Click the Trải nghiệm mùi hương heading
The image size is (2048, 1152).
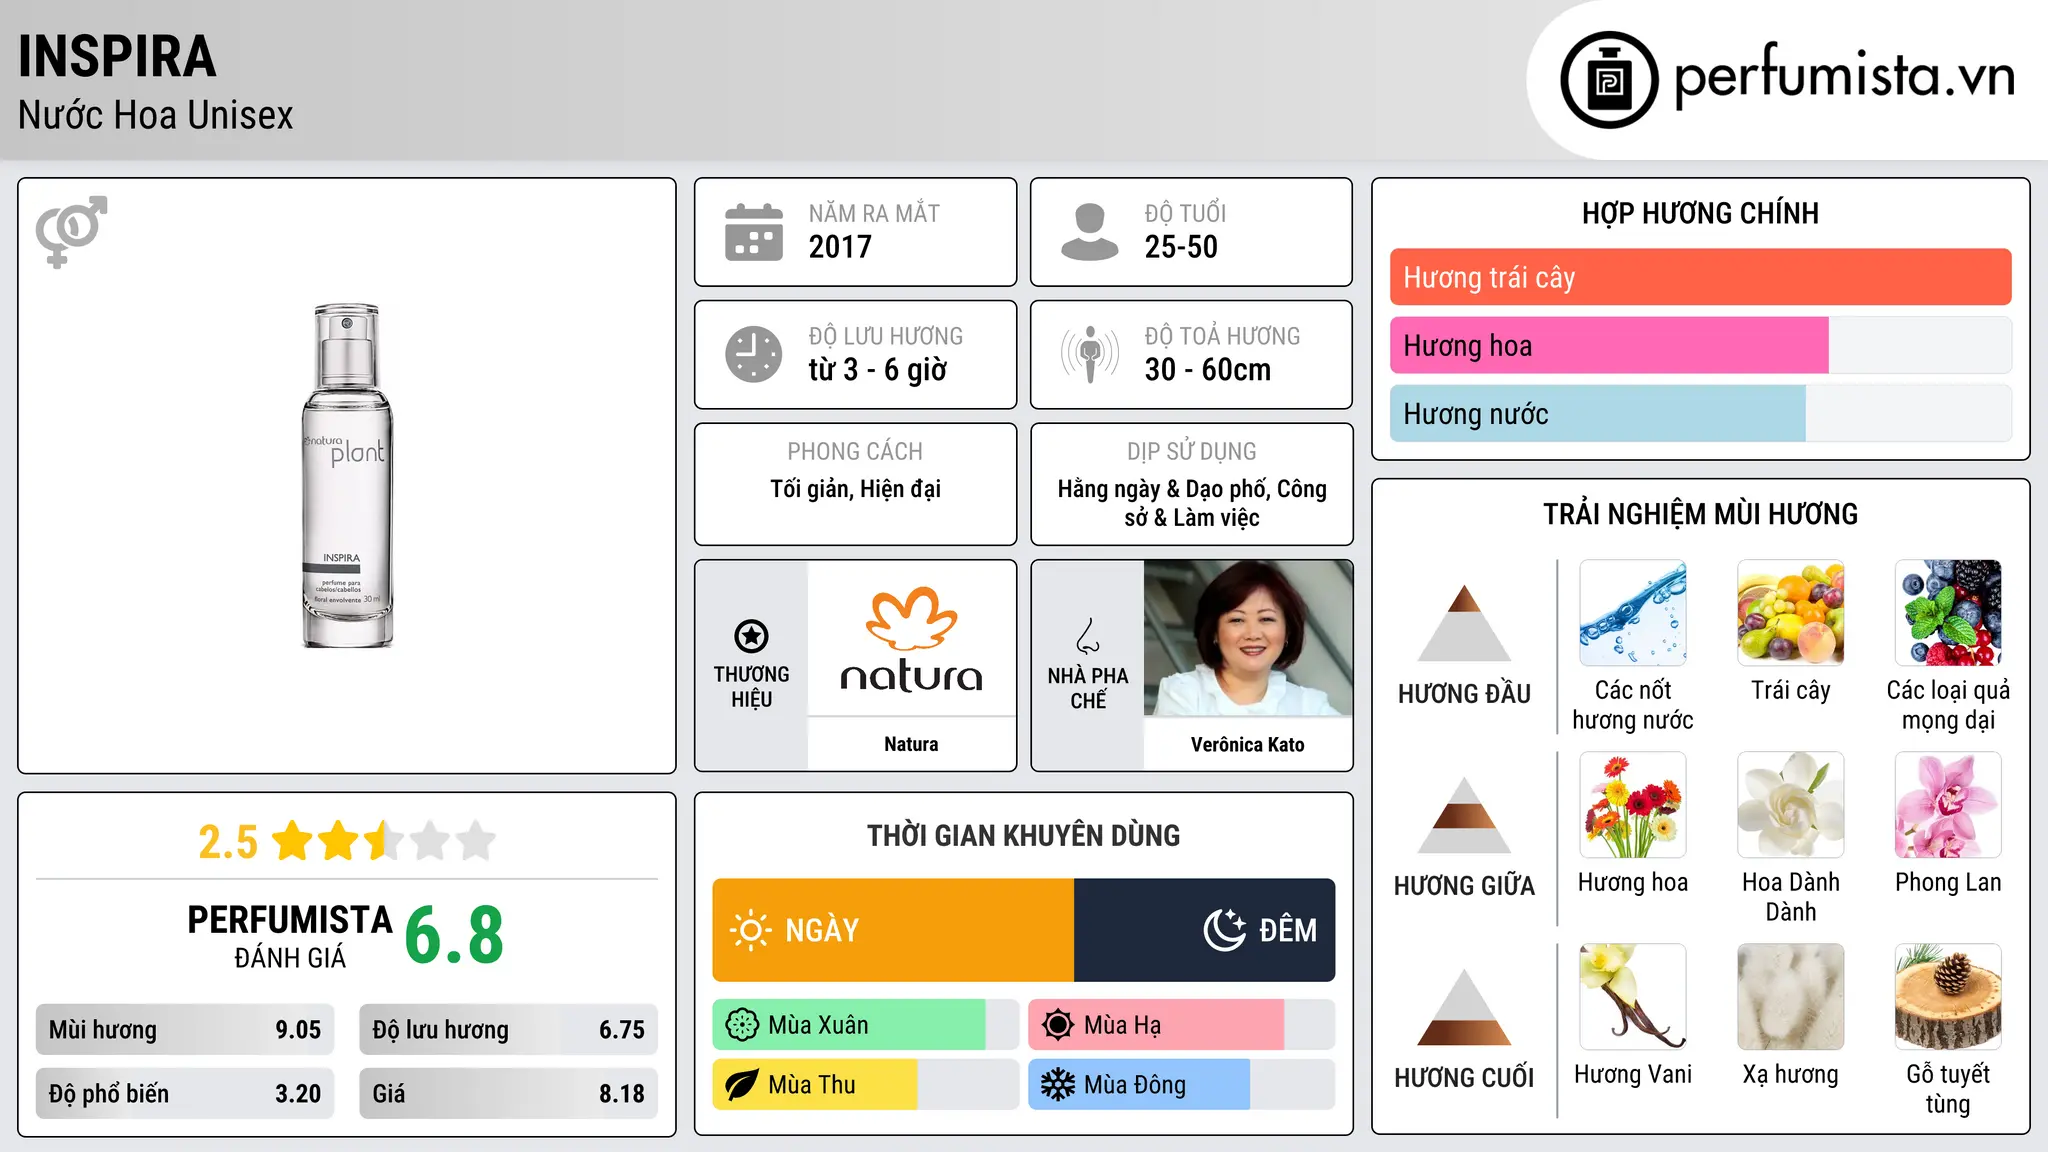[x=1700, y=514]
